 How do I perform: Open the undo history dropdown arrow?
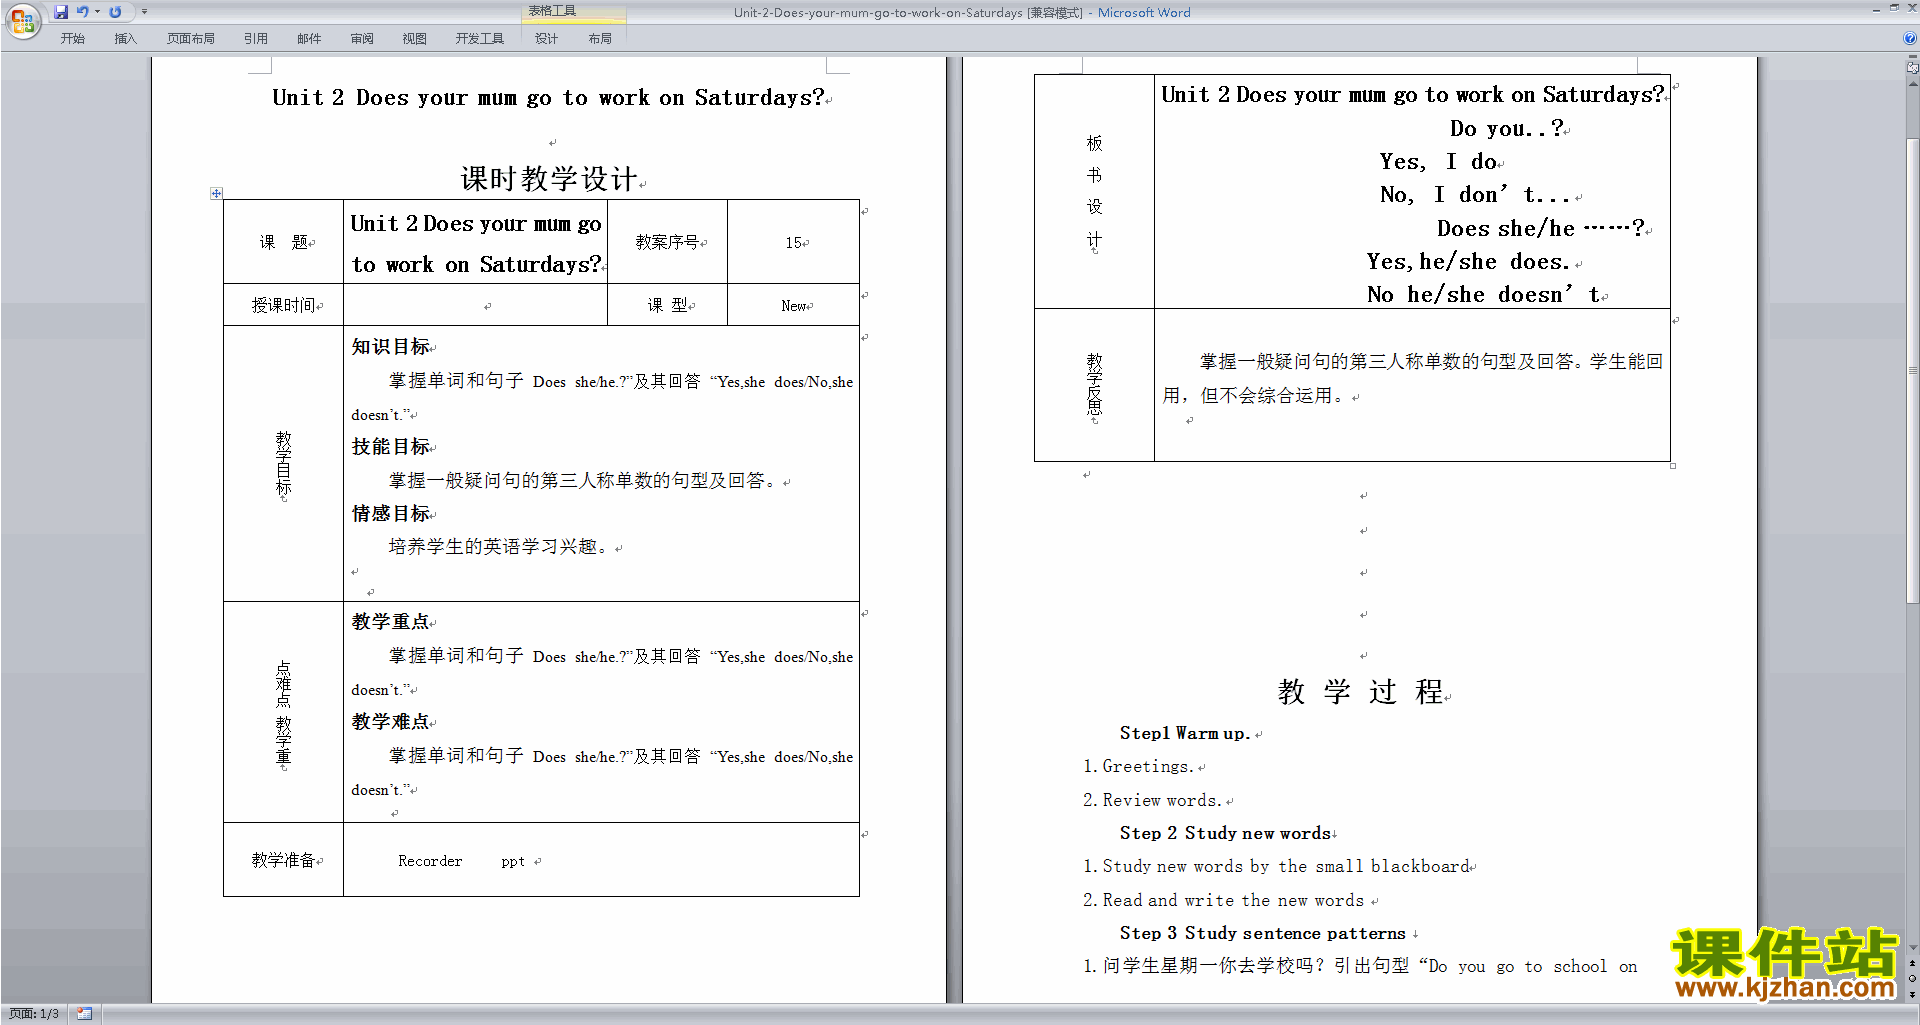[x=97, y=12]
